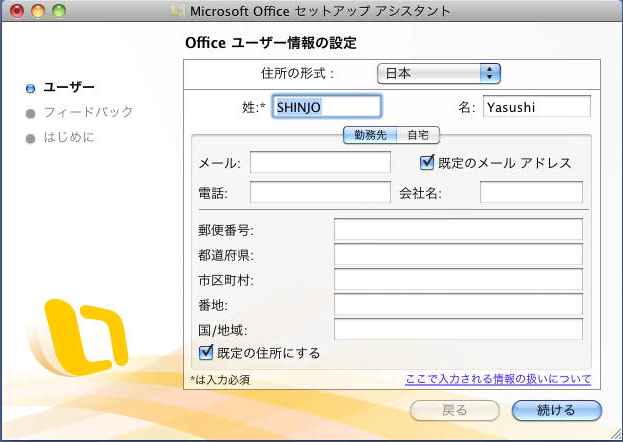Screen dimensions: 623x442
Task: Switch to the 自宅 tab
Action: 418,135
